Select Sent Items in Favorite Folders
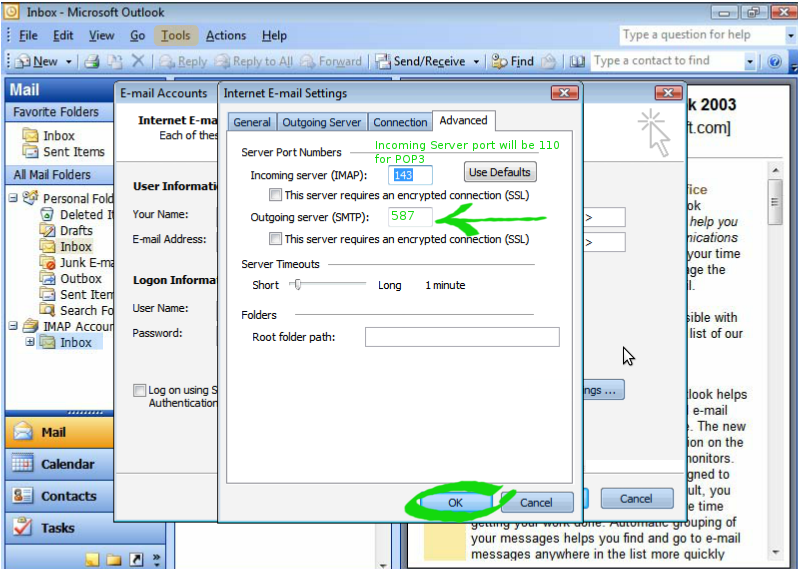Screen dimensions: 798x569 [64, 152]
